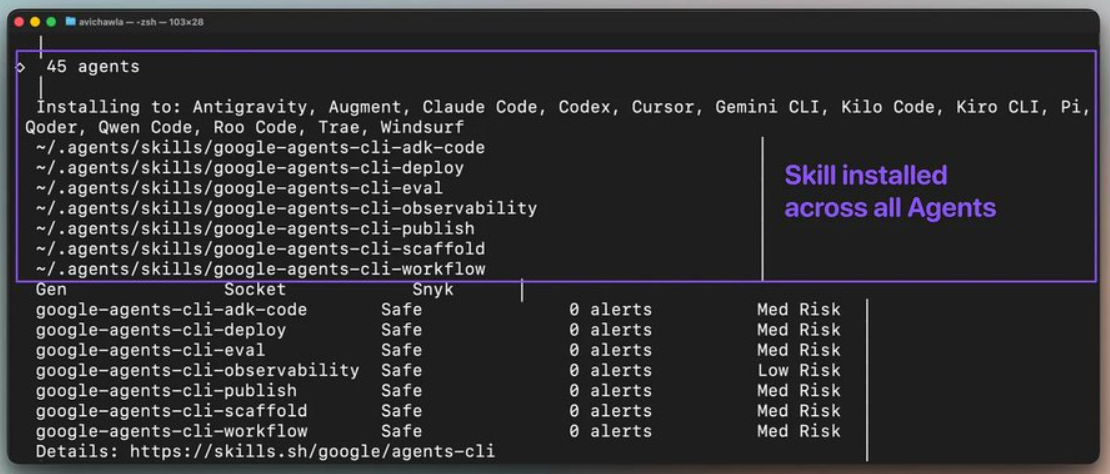The height and width of the screenshot is (474, 1110).
Task: Click google-agents-cli-workflow in the risk table
Action: pos(171,431)
